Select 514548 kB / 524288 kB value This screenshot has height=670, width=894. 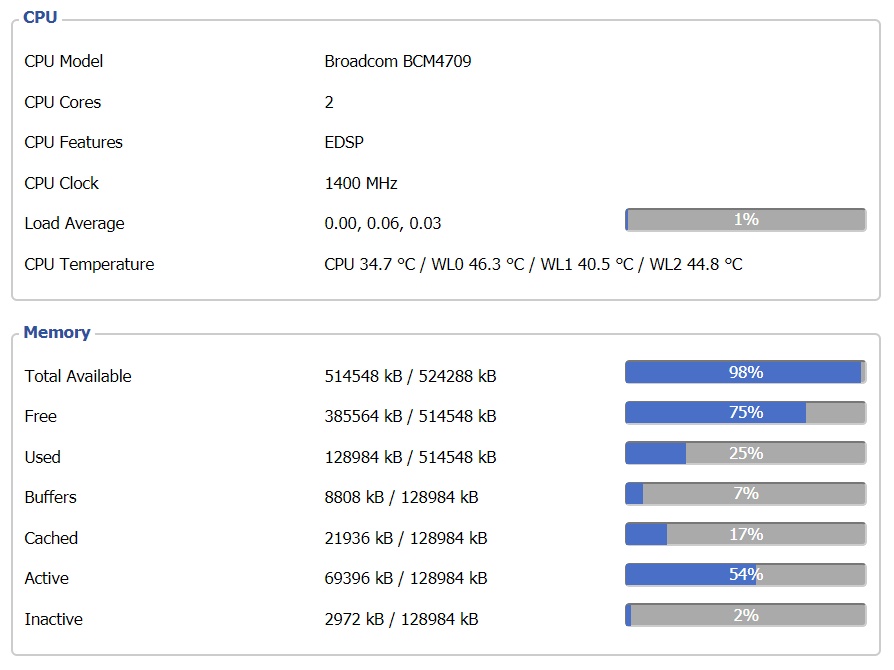click(411, 376)
